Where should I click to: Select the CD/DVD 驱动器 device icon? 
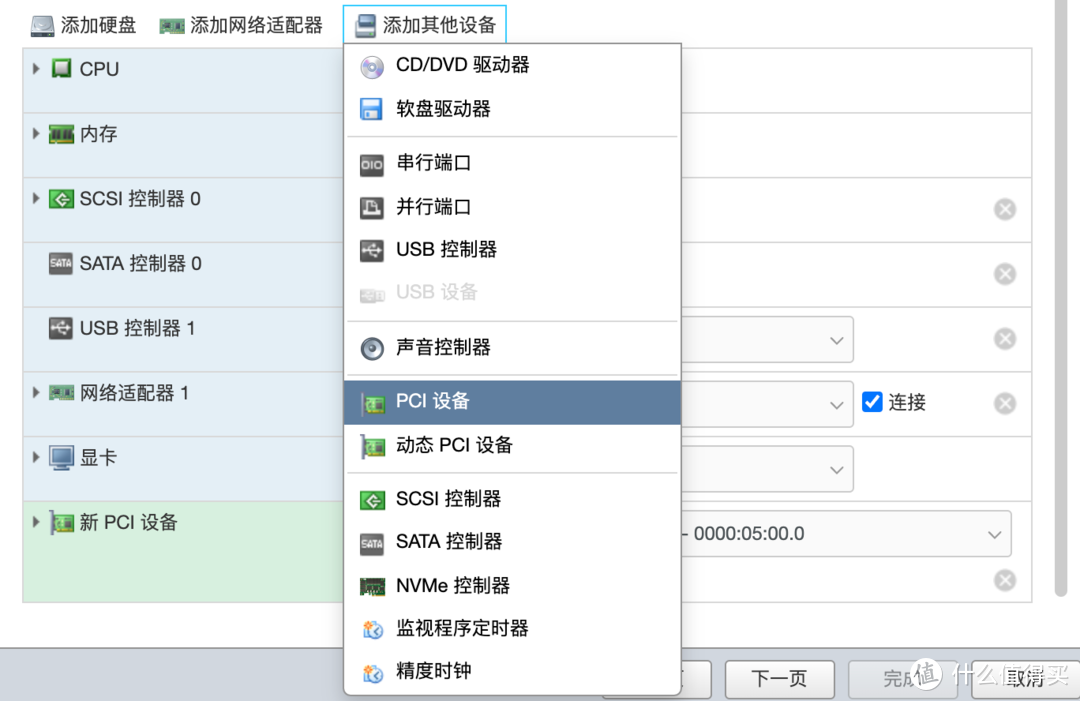click(371, 65)
